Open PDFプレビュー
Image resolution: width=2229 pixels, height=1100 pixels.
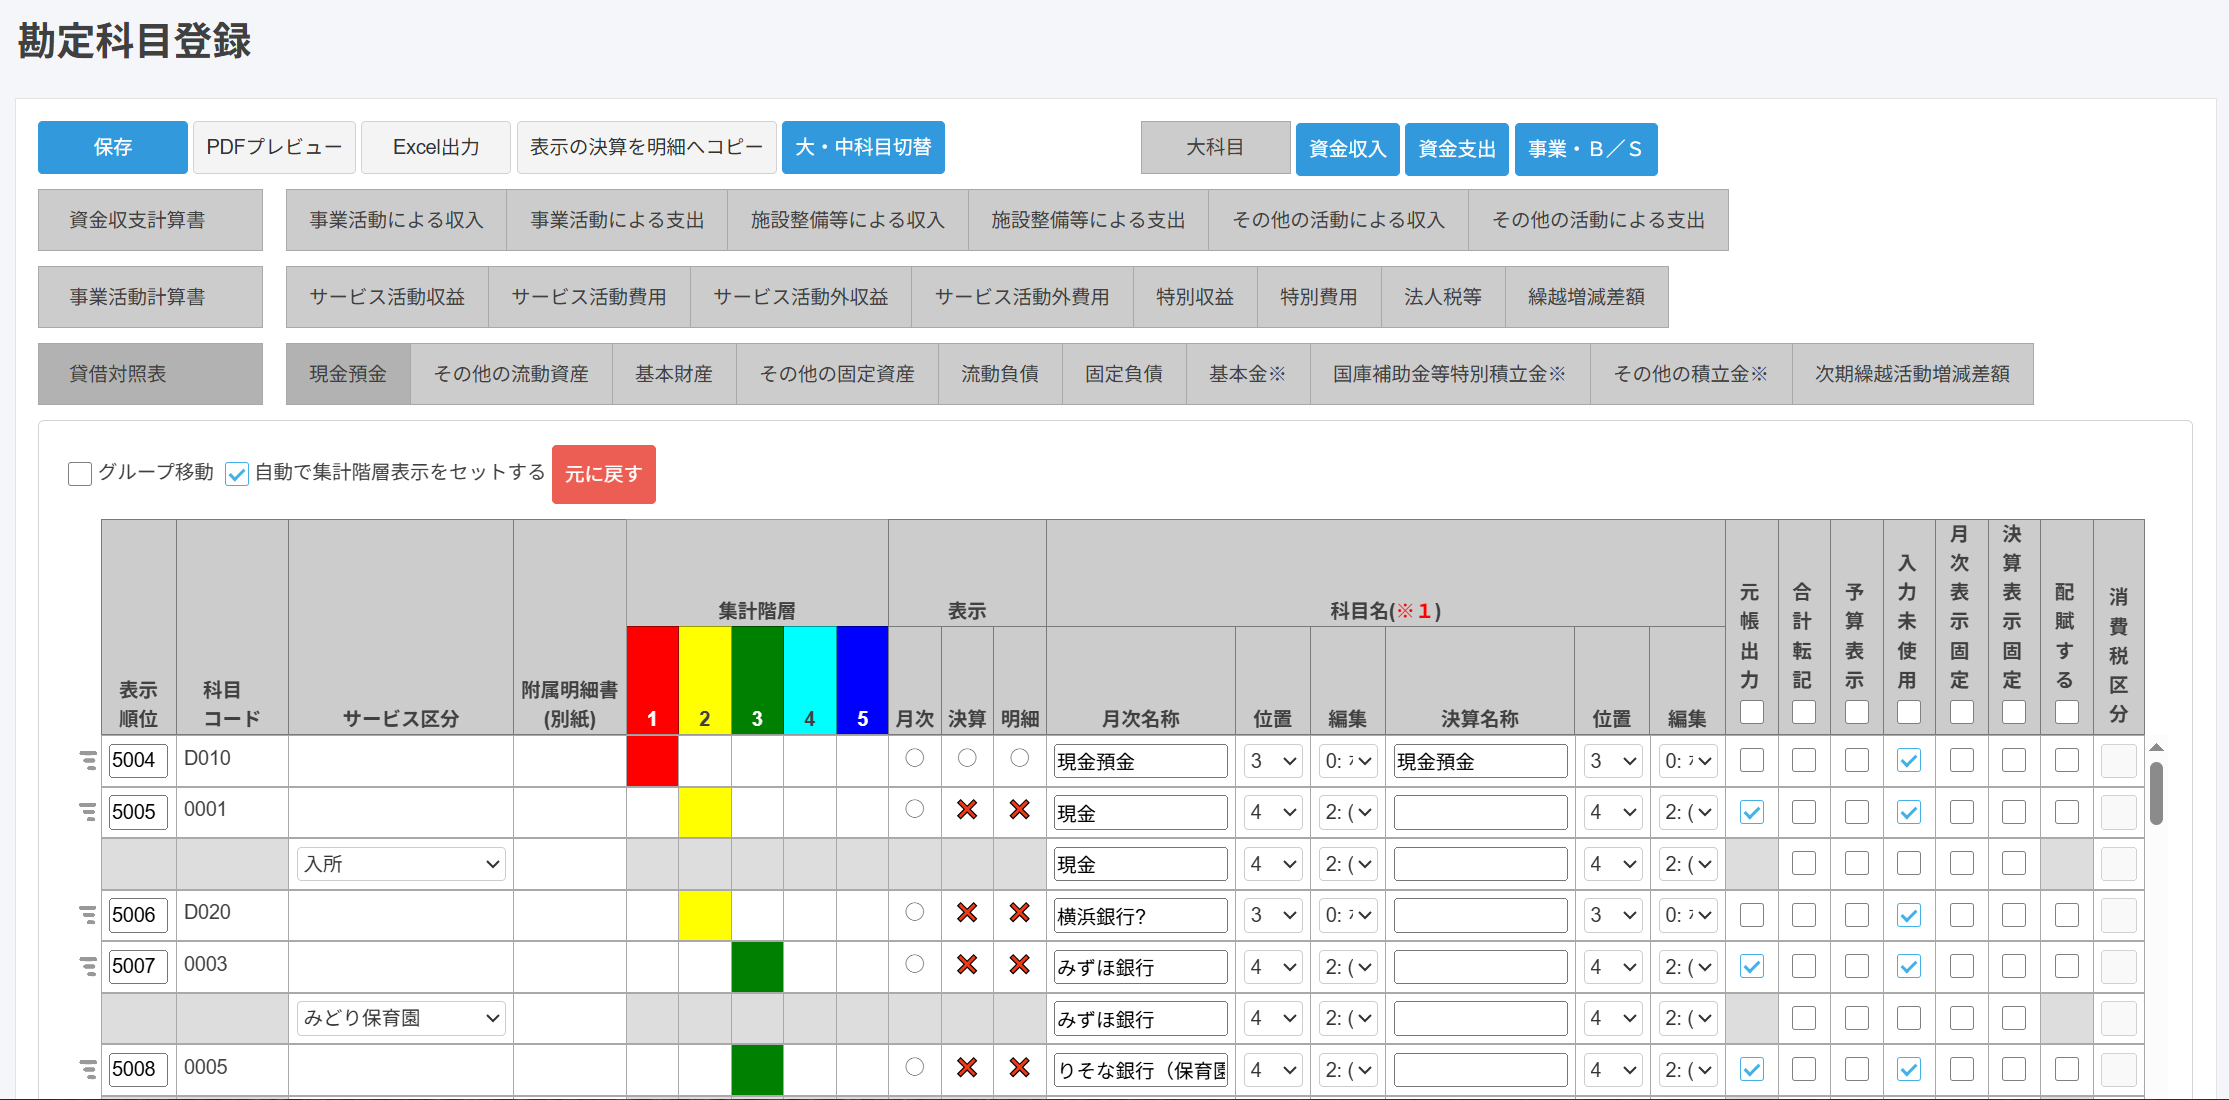coord(274,148)
